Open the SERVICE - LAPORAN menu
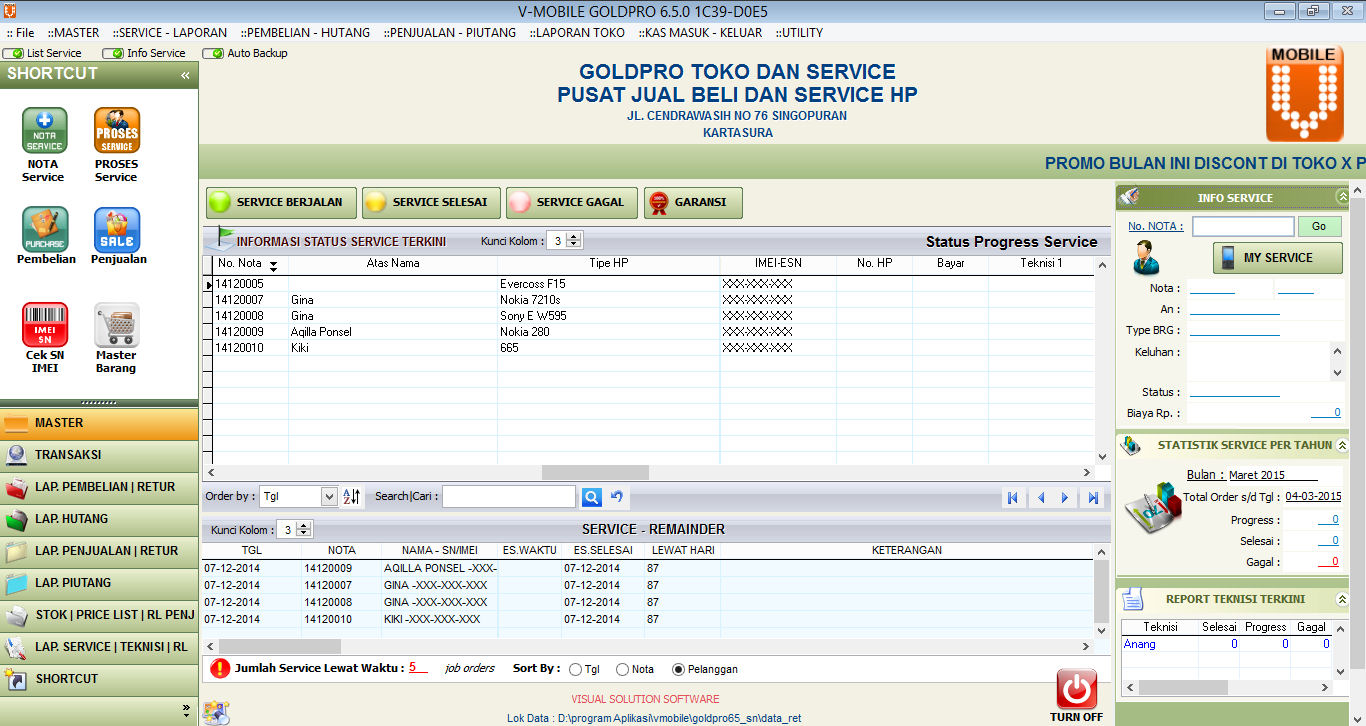The width and height of the screenshot is (1366, 726). tap(170, 32)
